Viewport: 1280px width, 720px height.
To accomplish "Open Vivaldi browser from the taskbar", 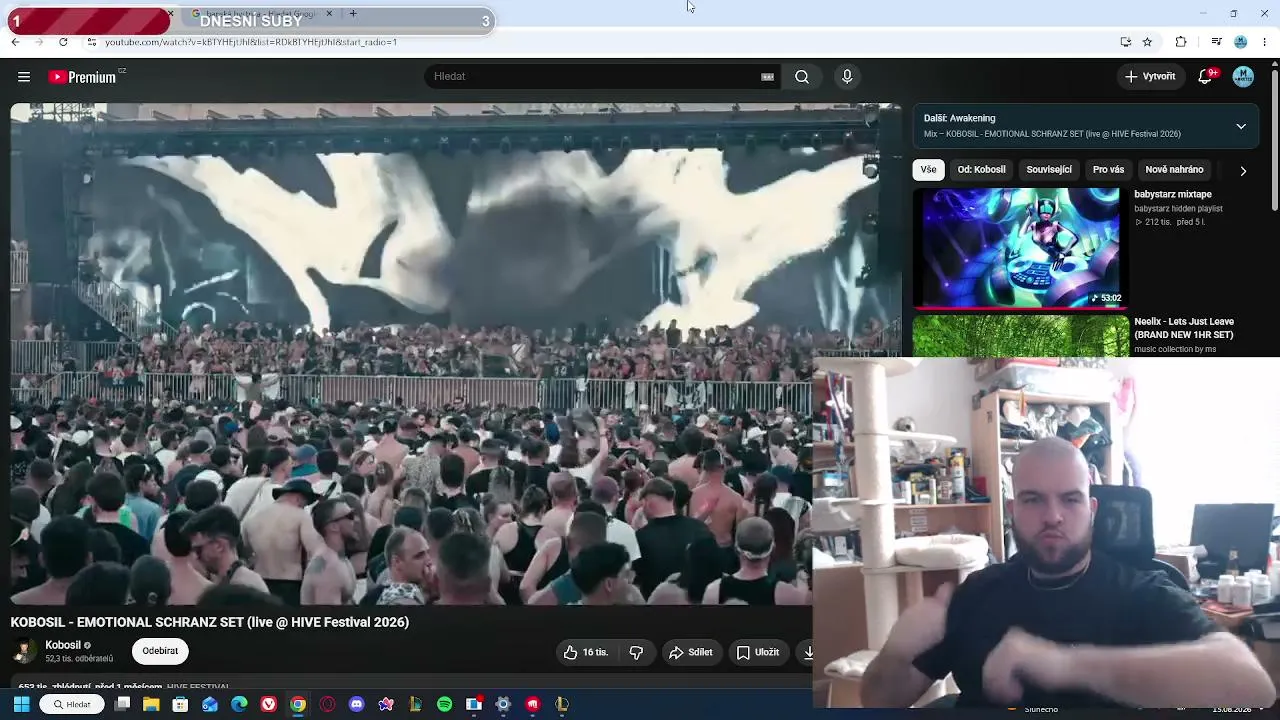I will [269, 704].
